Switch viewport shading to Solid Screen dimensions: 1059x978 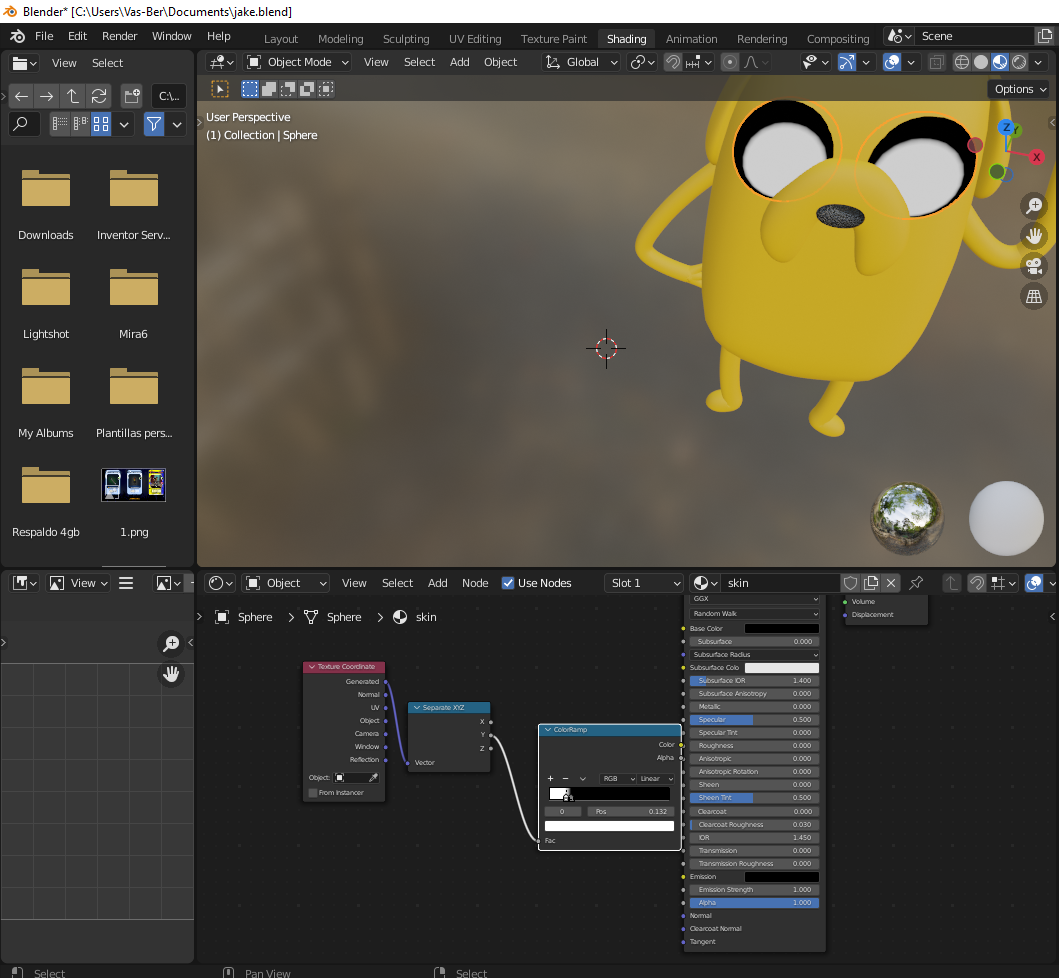click(x=981, y=63)
